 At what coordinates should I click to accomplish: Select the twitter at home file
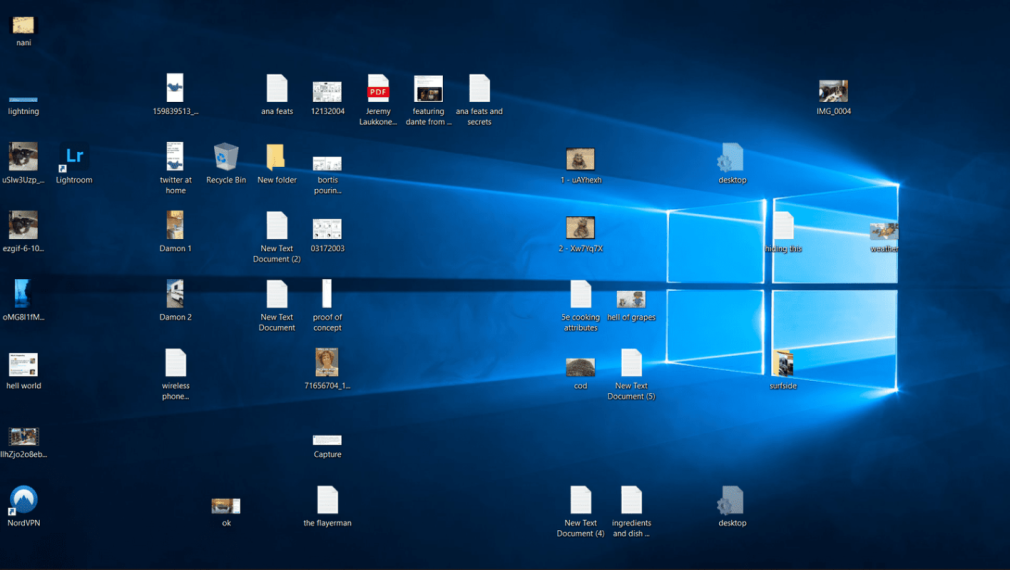point(175,168)
